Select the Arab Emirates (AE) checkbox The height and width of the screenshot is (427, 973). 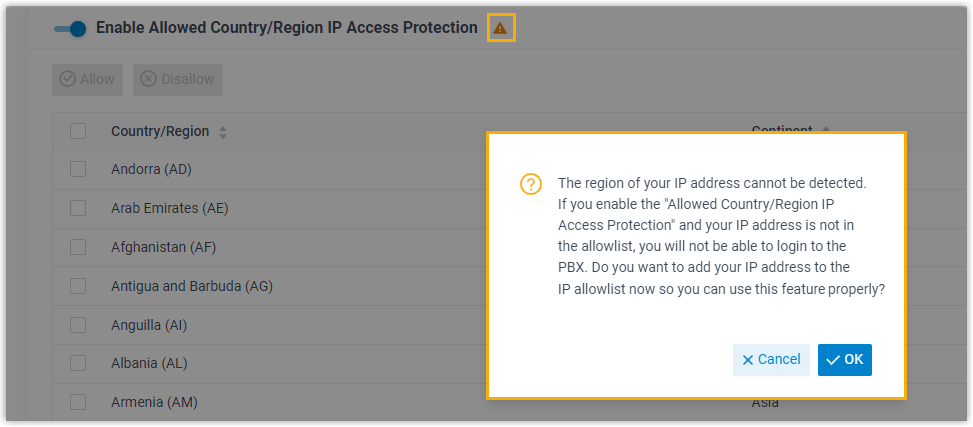click(x=78, y=208)
